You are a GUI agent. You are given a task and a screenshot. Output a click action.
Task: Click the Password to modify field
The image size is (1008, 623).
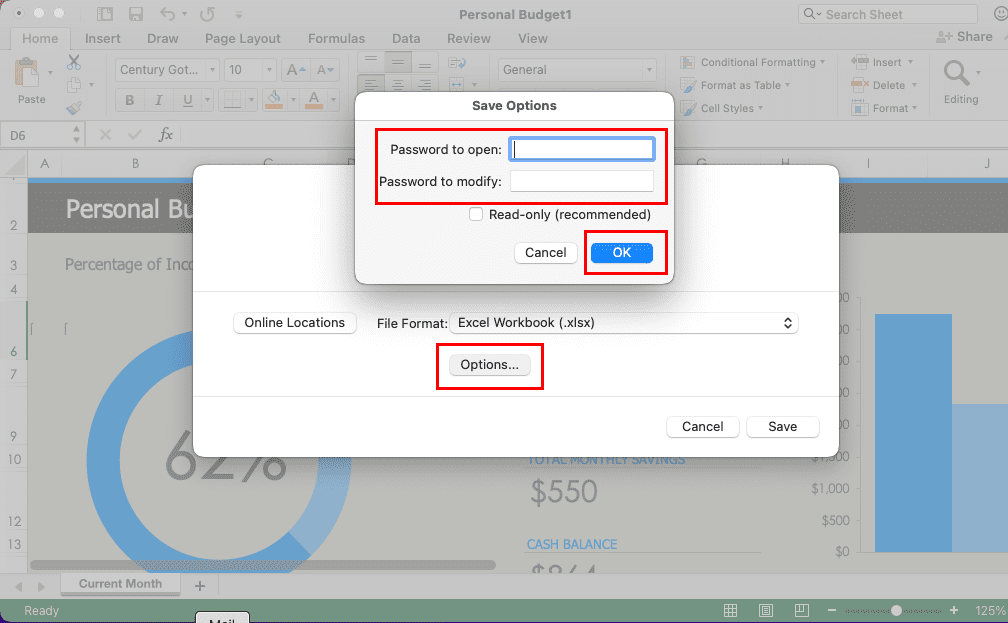[x=581, y=181]
